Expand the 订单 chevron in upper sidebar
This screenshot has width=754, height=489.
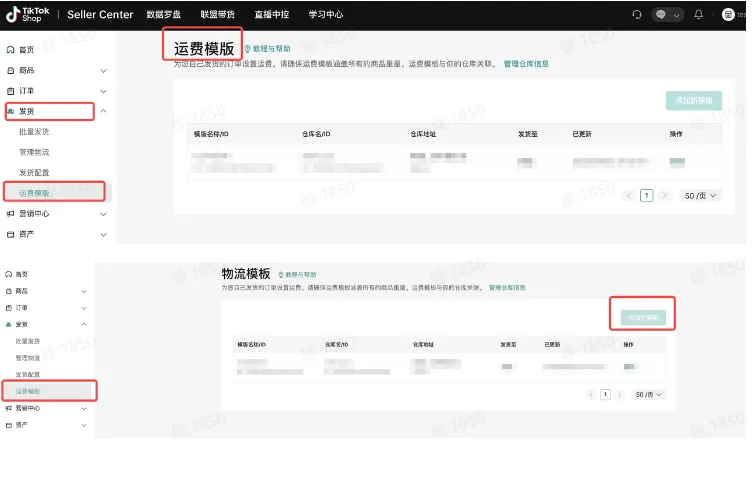103,91
